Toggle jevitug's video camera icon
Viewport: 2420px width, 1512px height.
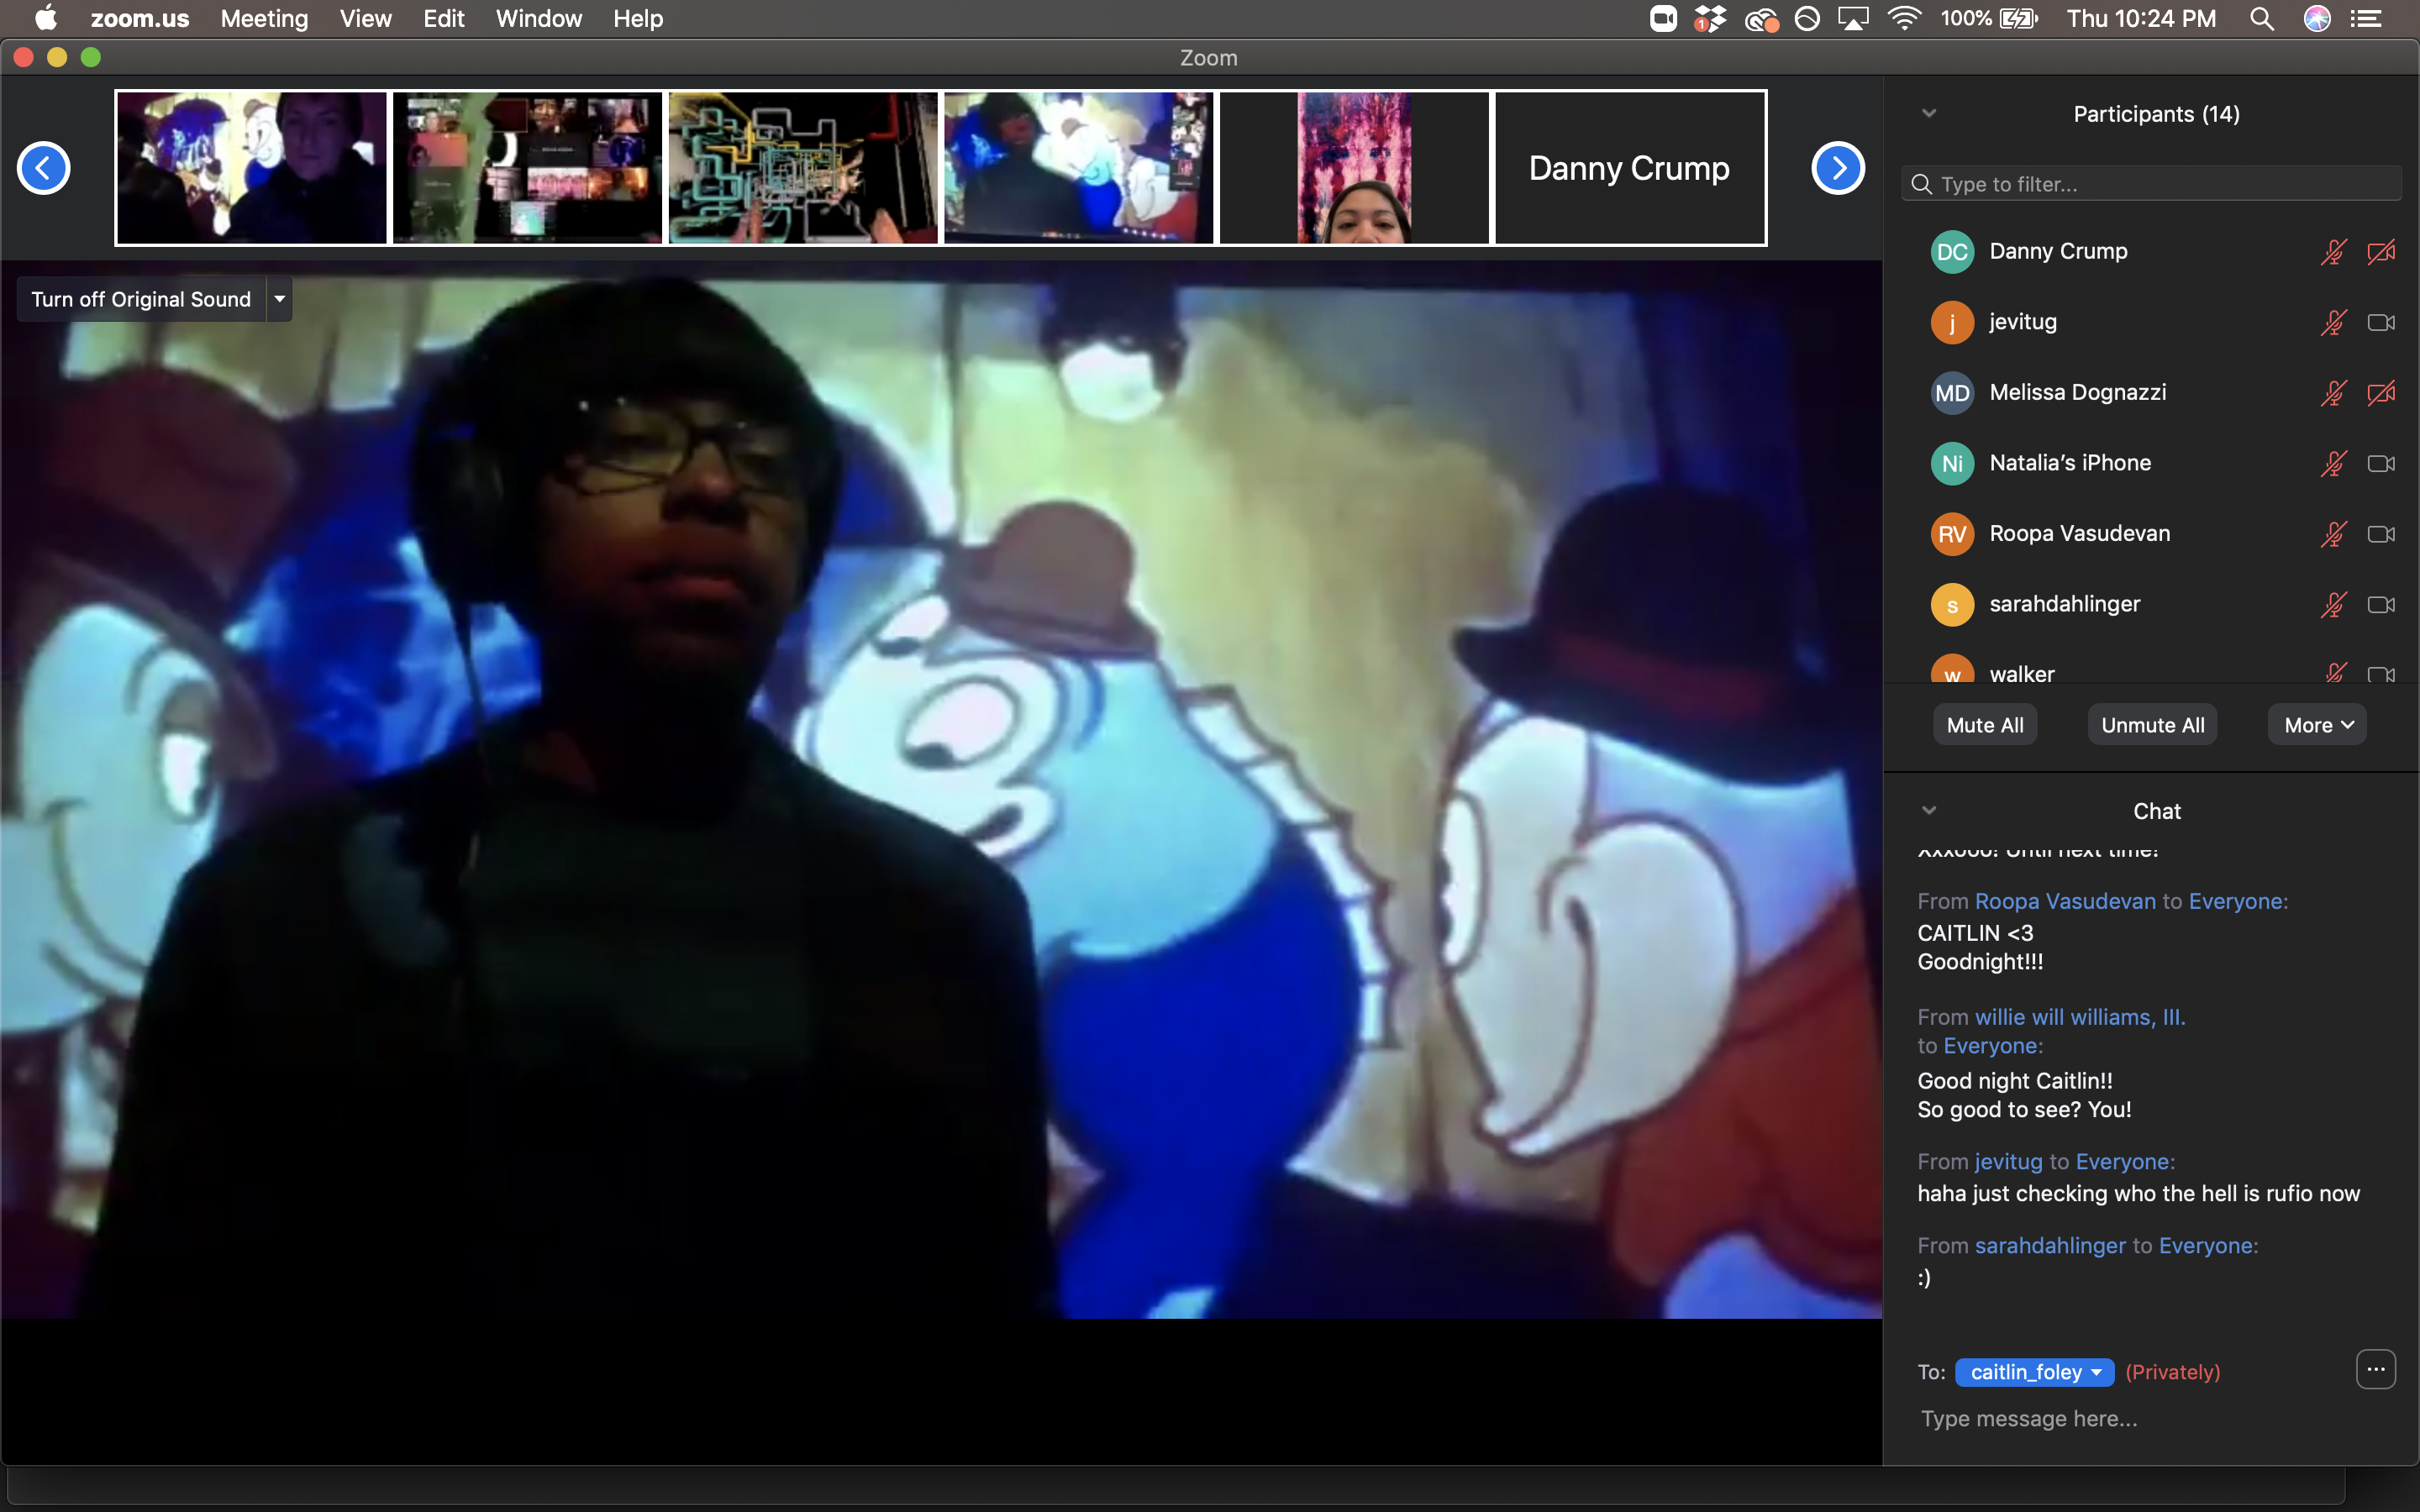(2381, 322)
